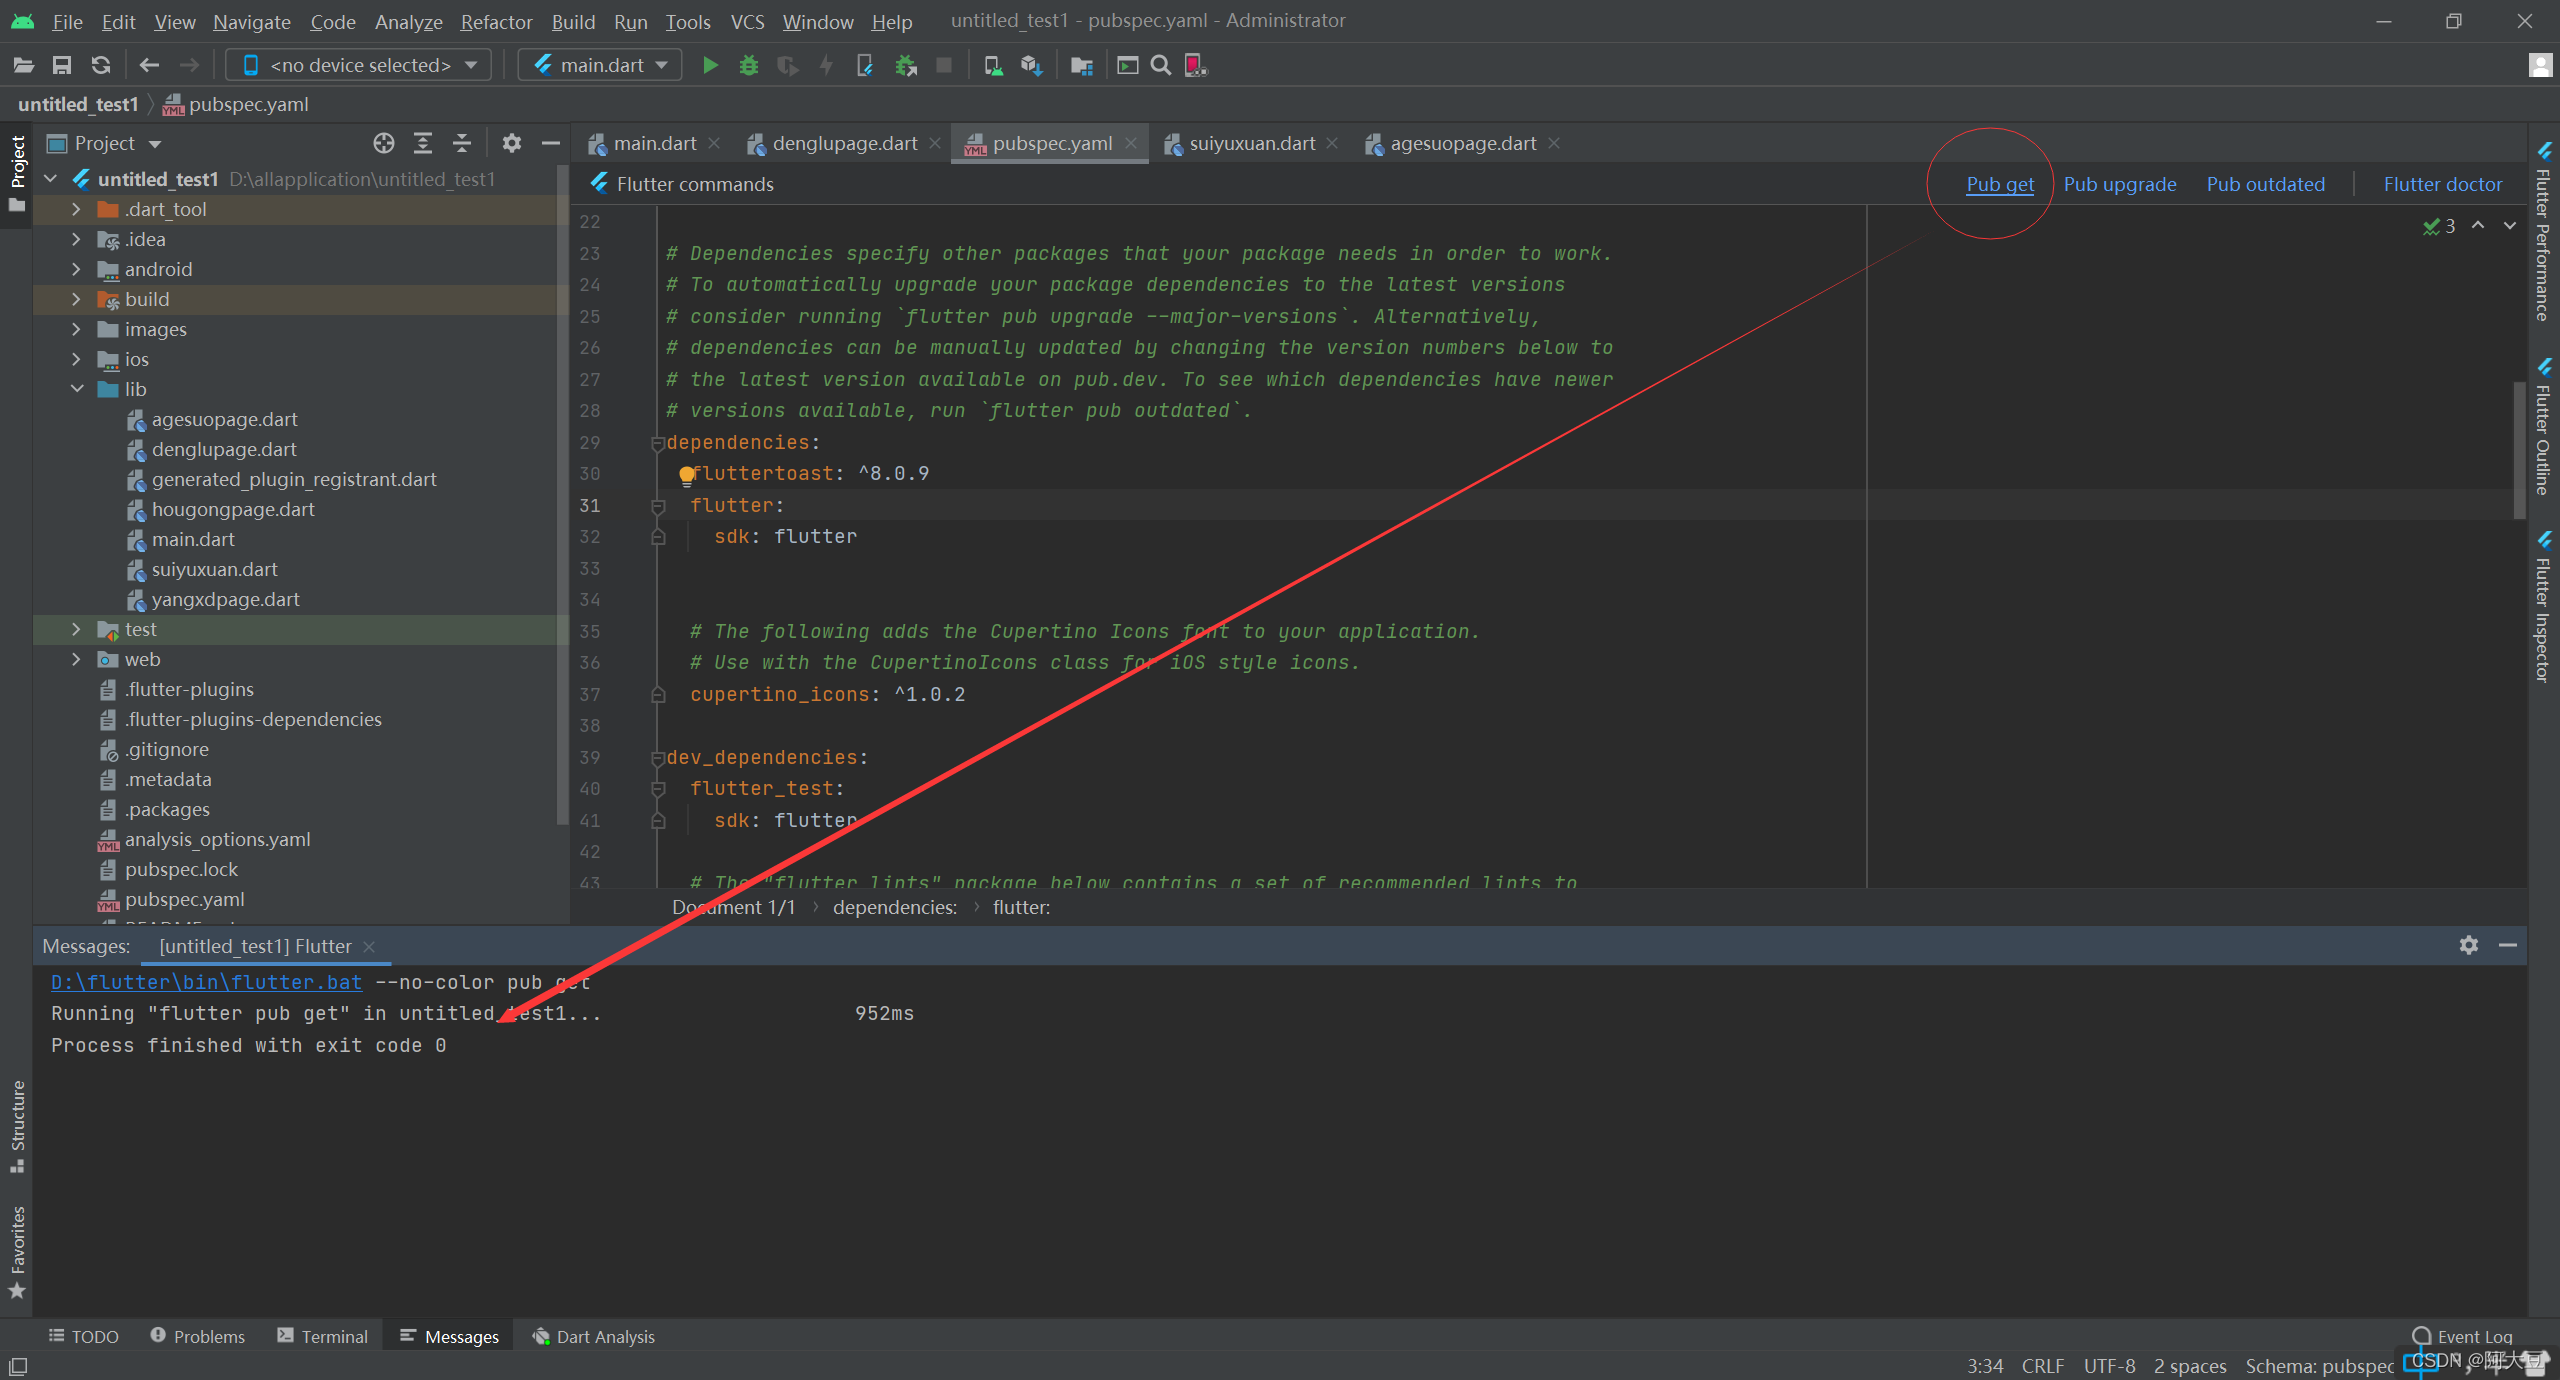Click the Save All toolbar icon
Image resolution: width=2560 pixels, height=1380 pixels.
[x=62, y=65]
